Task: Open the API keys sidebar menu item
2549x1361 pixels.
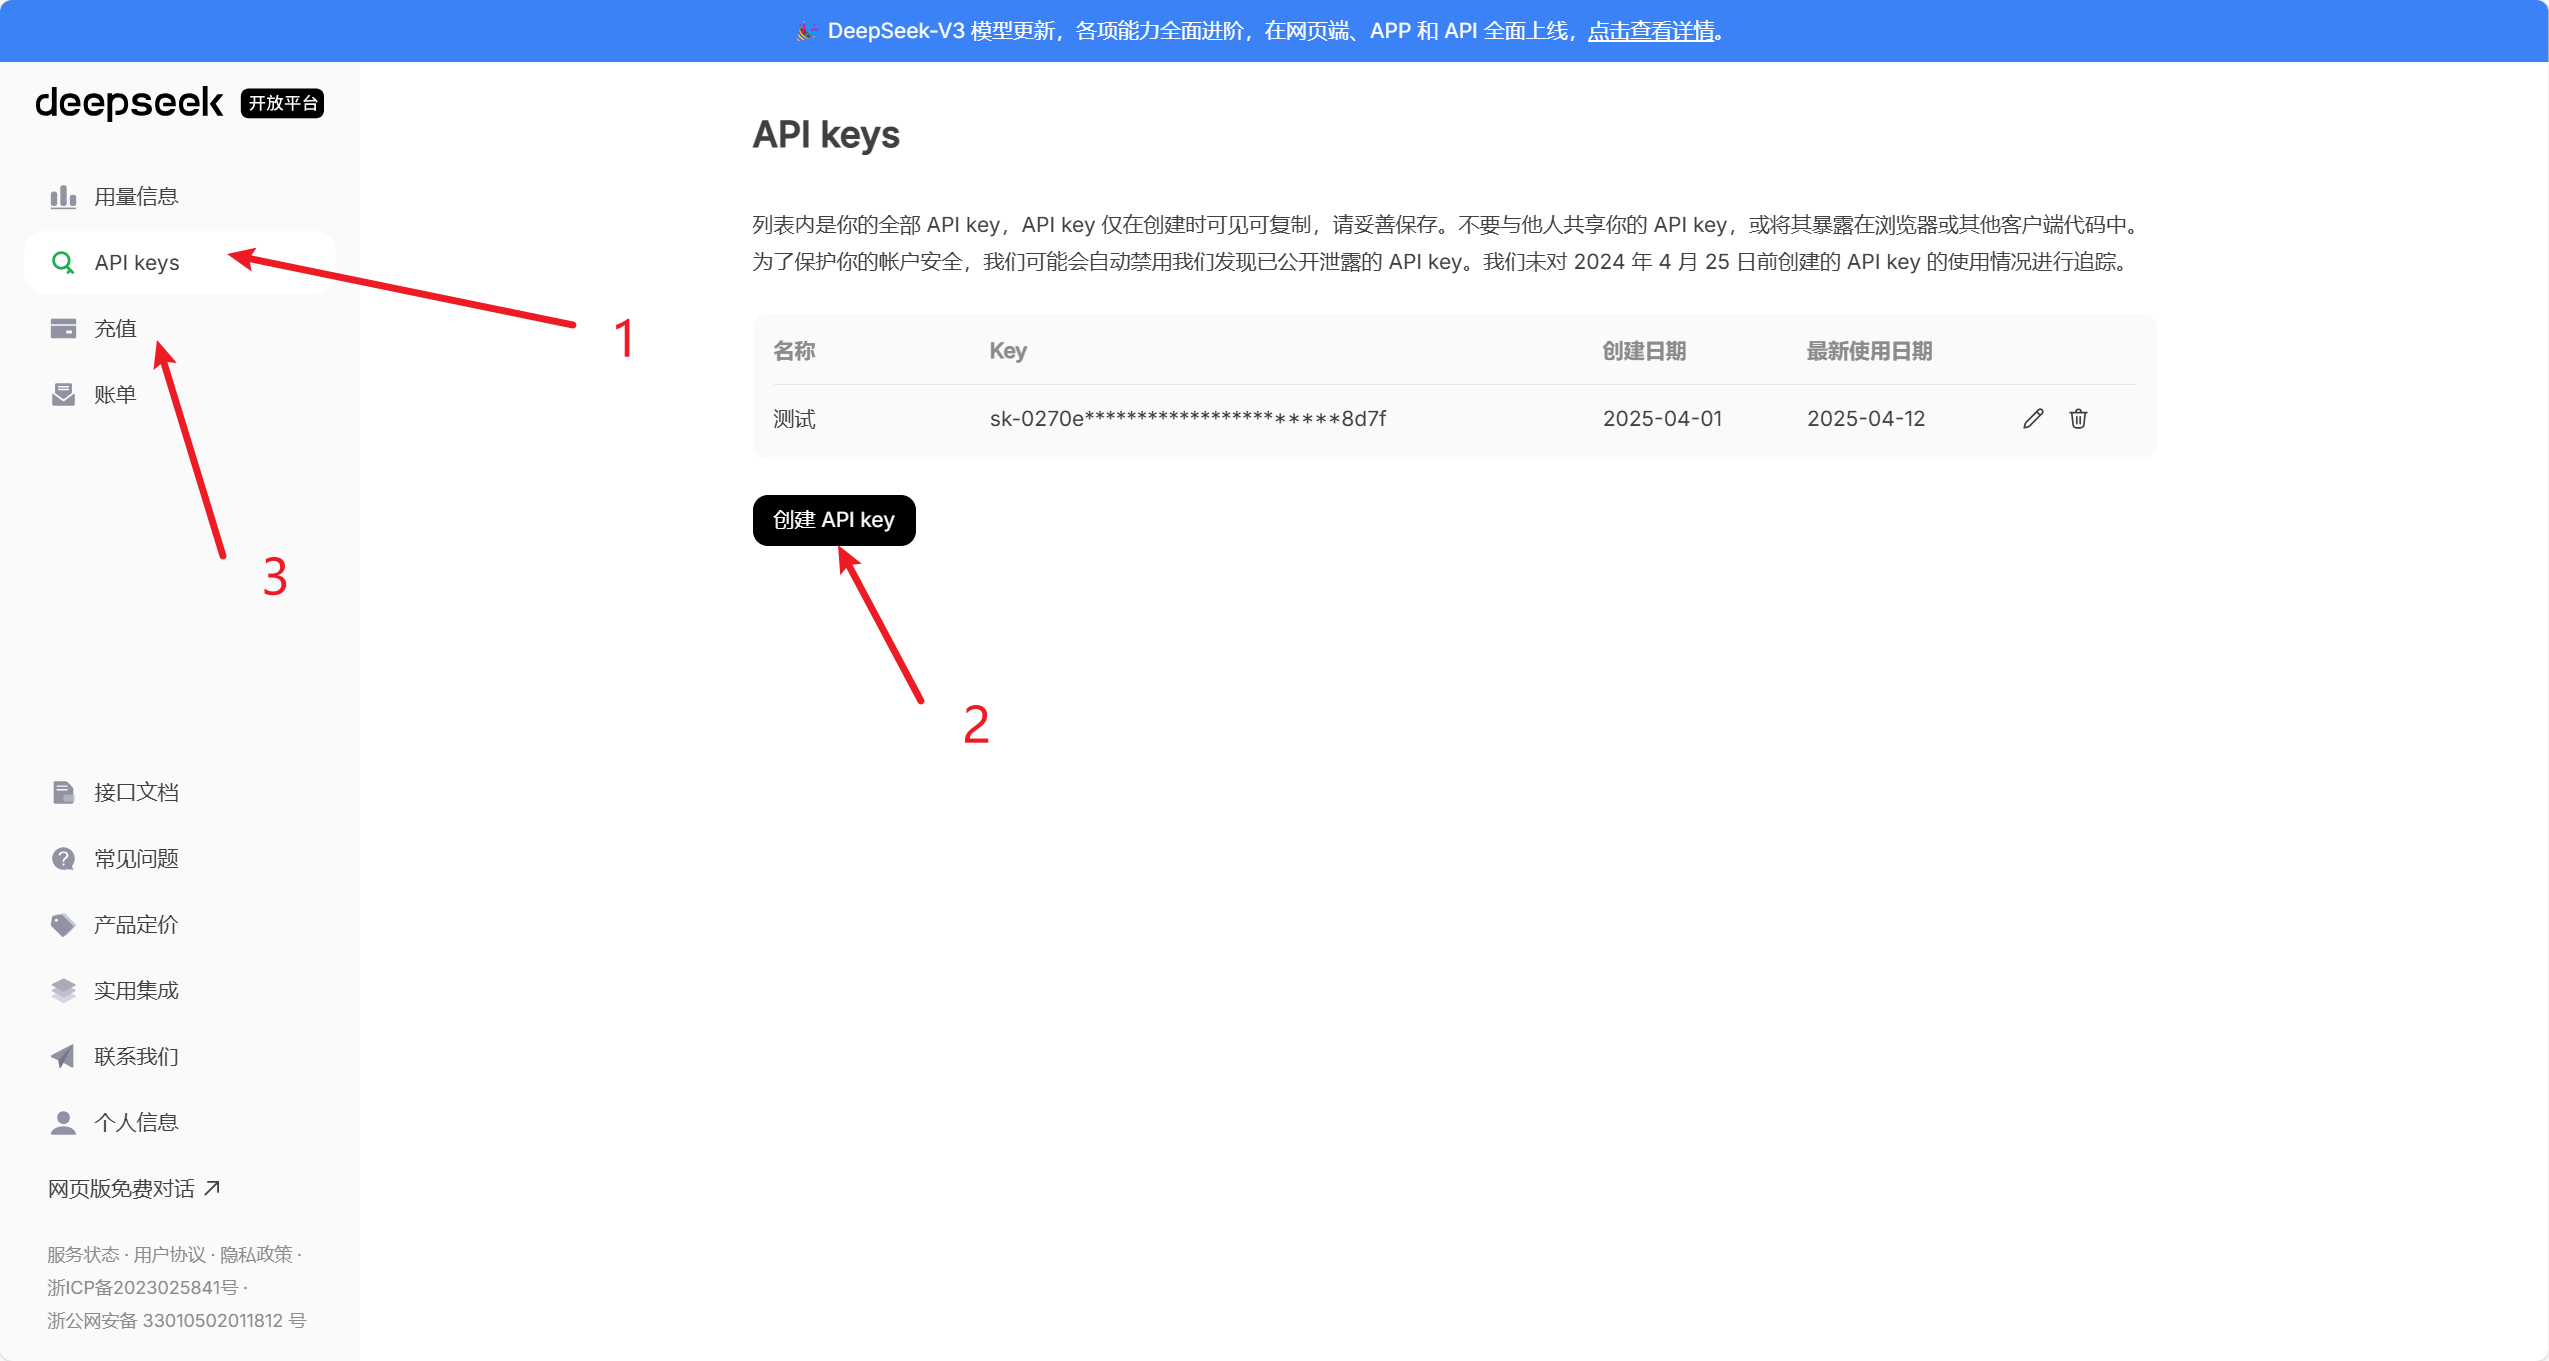Action: click(x=137, y=263)
